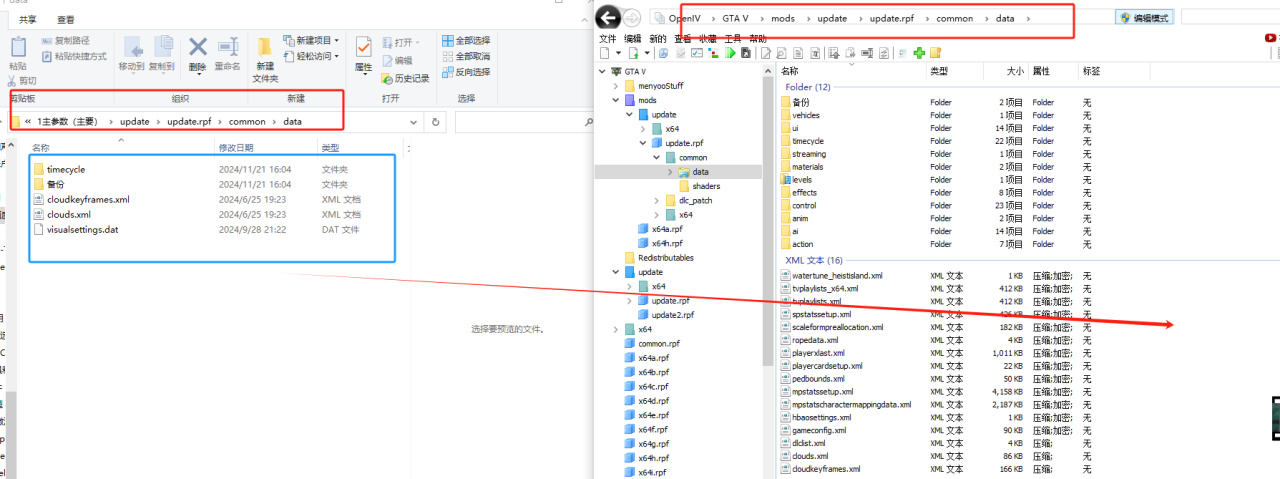Viewport: 1280px width, 479px height.
Task: Click the yellow note icon in OpenIV toolbar
Action: 935,52
